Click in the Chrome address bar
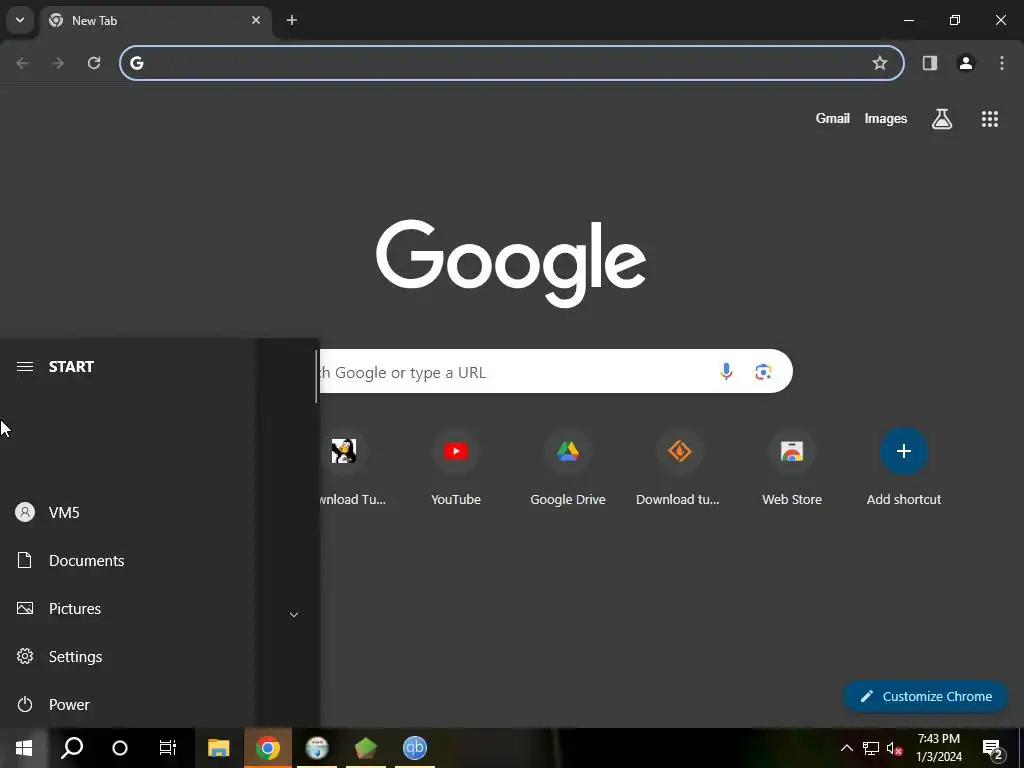The height and width of the screenshot is (768, 1024). tap(512, 63)
